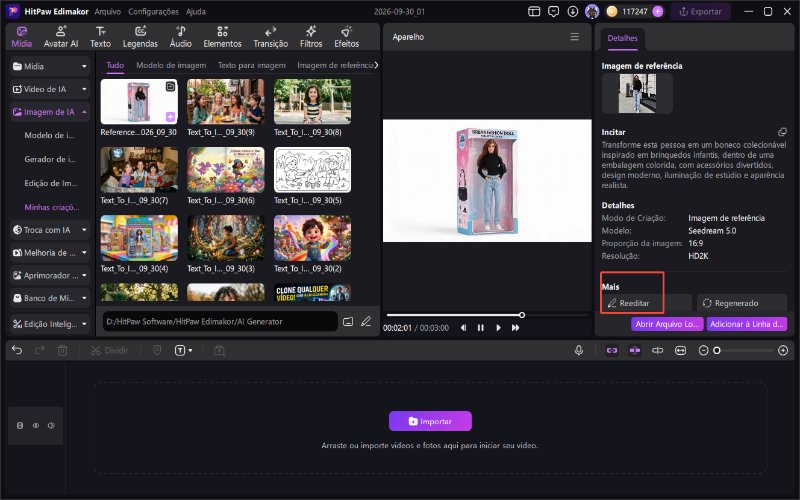Click the Importar button in timeline
800x500 pixels.
tap(430, 421)
